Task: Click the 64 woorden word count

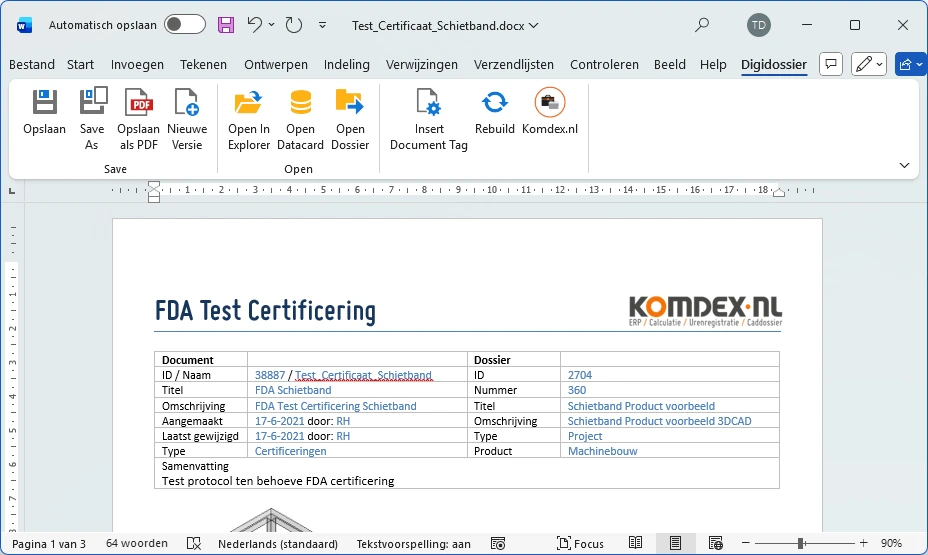Action: (137, 544)
